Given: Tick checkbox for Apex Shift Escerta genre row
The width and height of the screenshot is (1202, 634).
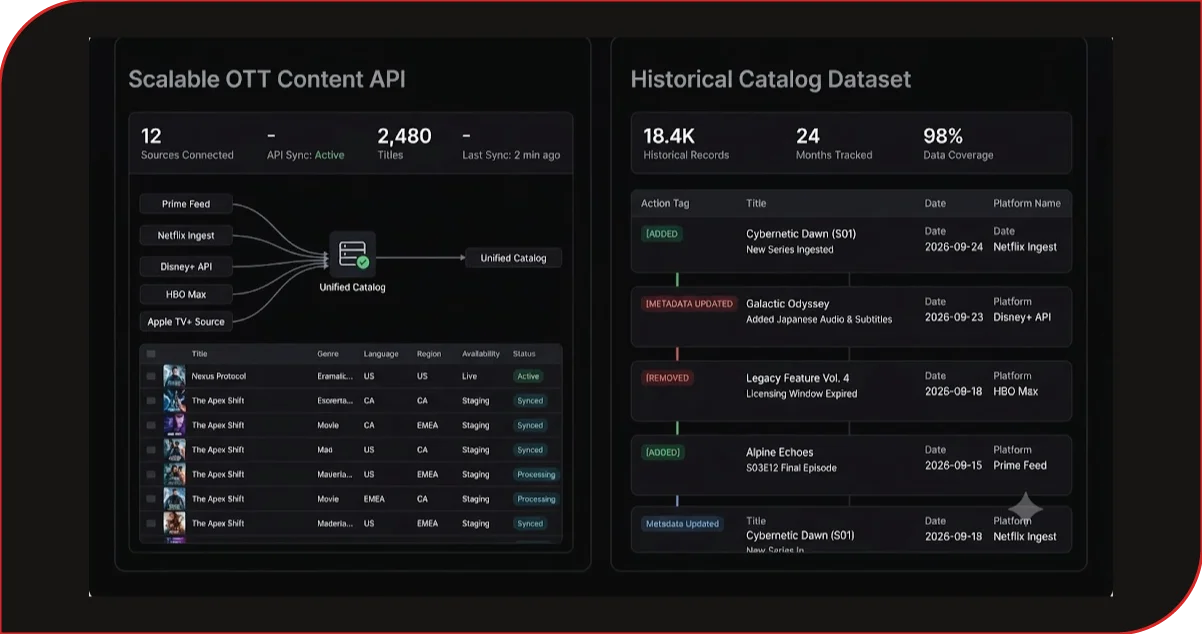Looking at the screenshot, I should point(151,401).
